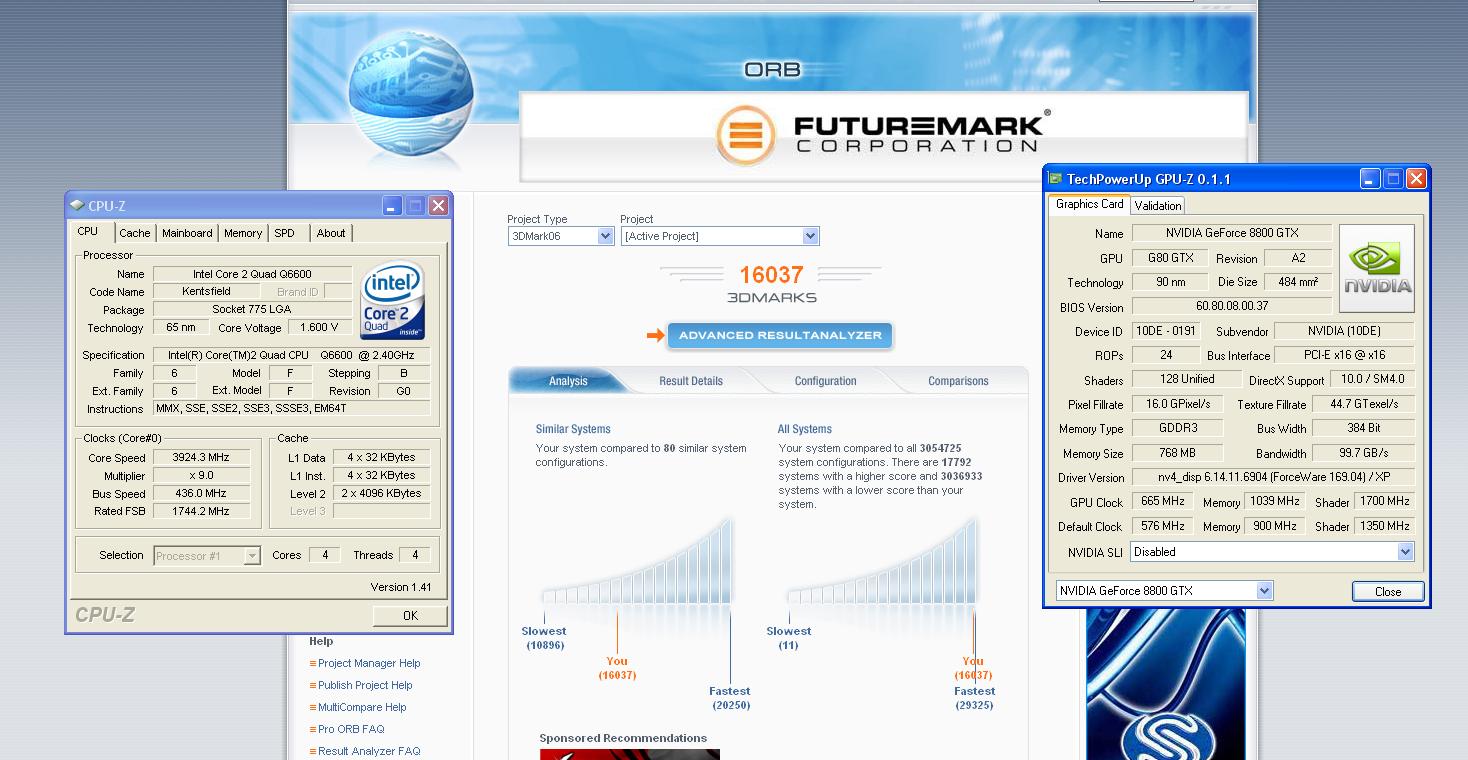Click the Fastest (29325) label under All Systems

pos(974,698)
